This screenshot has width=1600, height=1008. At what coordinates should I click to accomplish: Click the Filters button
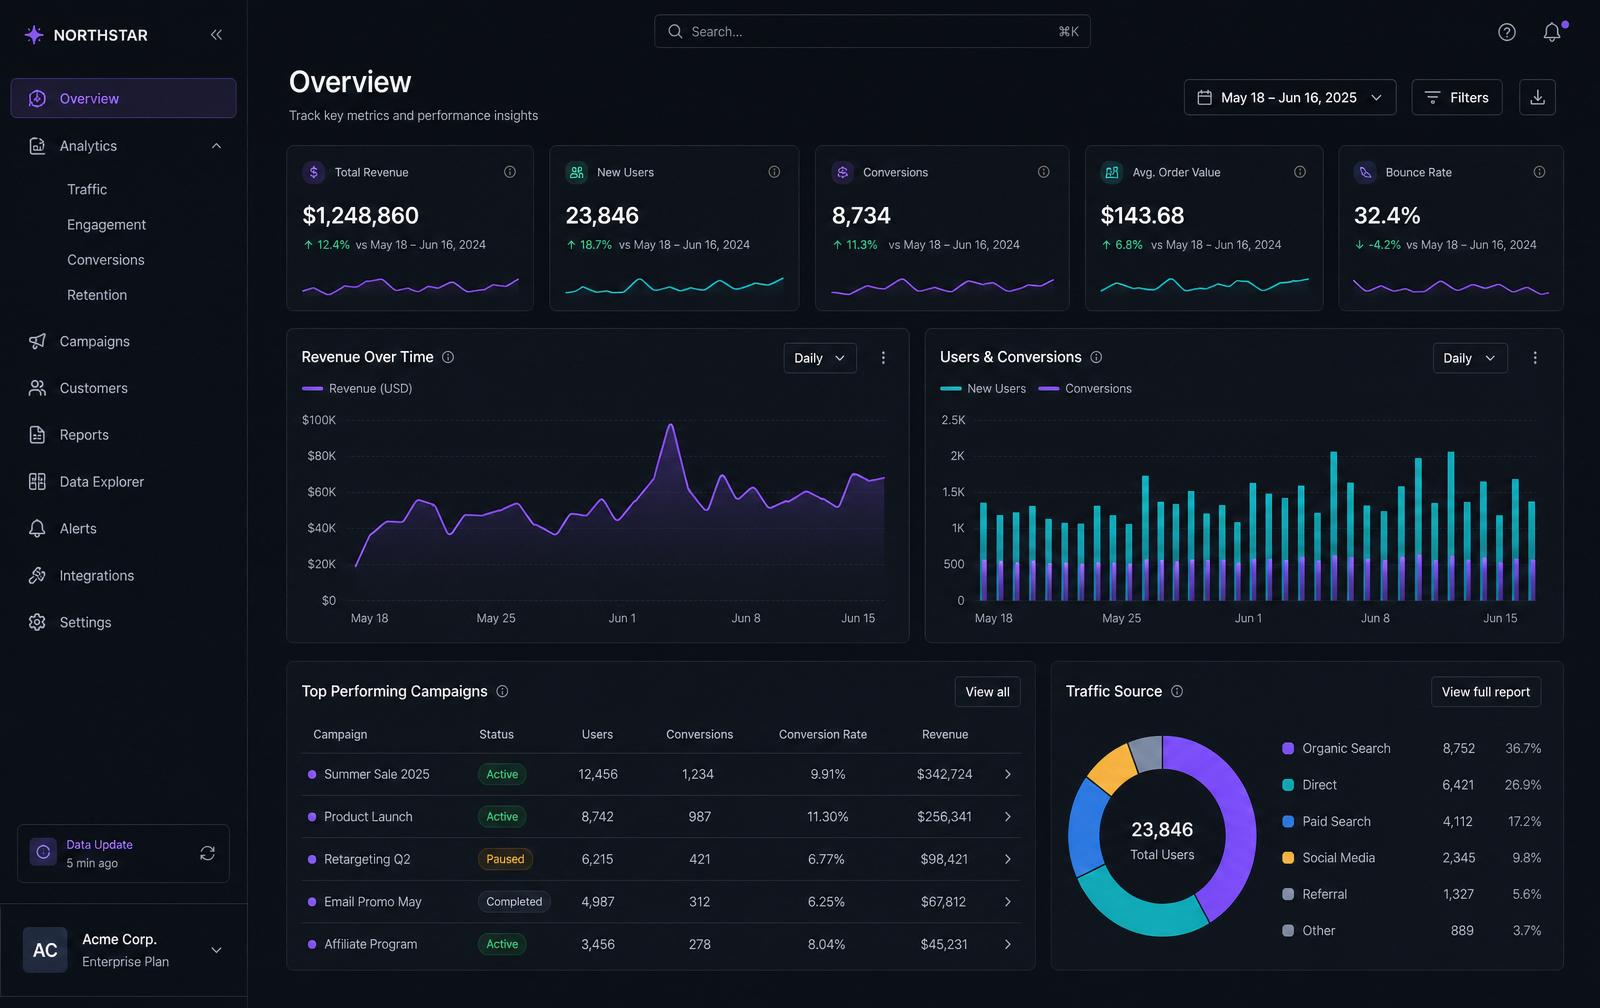click(x=1456, y=97)
